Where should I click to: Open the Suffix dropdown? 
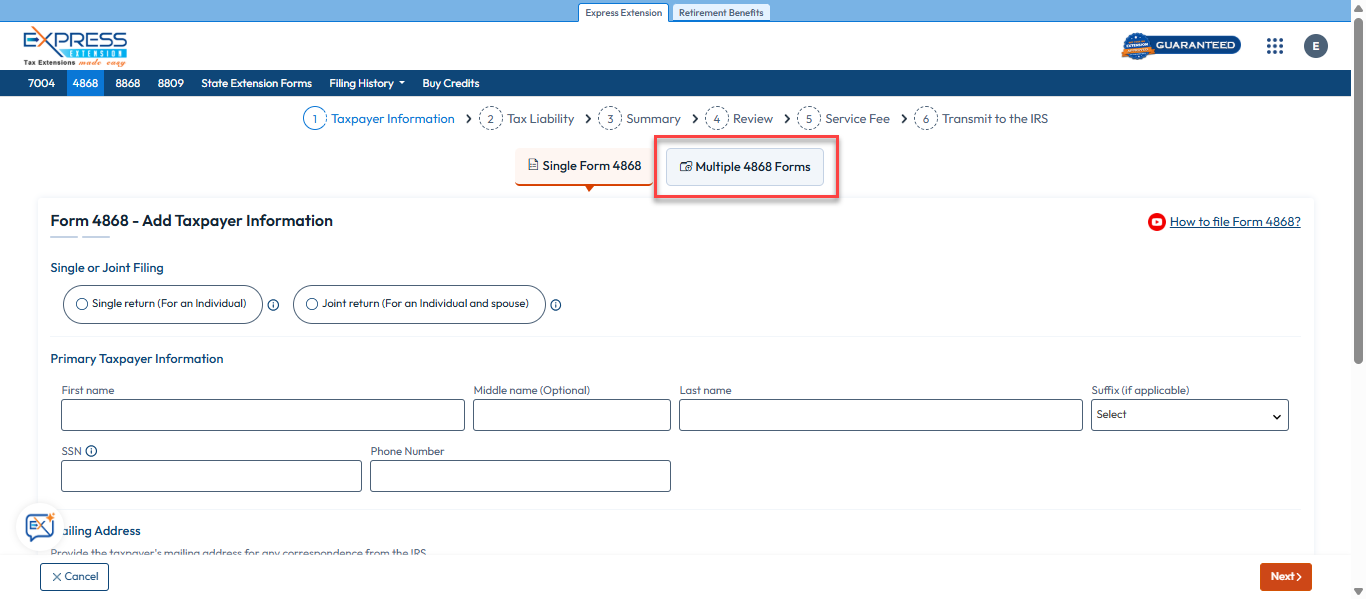[x=1190, y=415]
